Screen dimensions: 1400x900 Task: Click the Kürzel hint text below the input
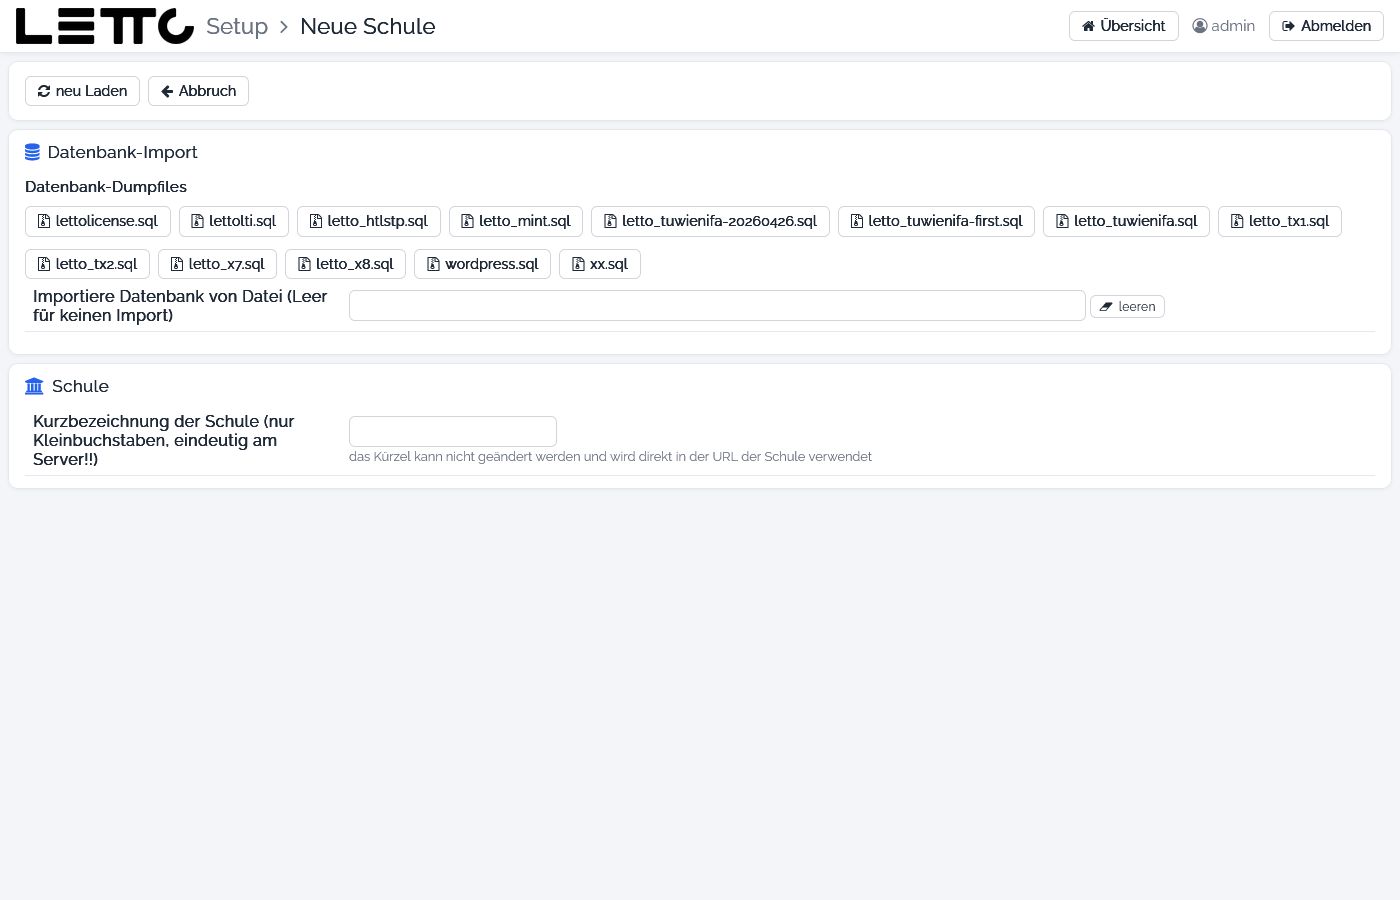(610, 457)
